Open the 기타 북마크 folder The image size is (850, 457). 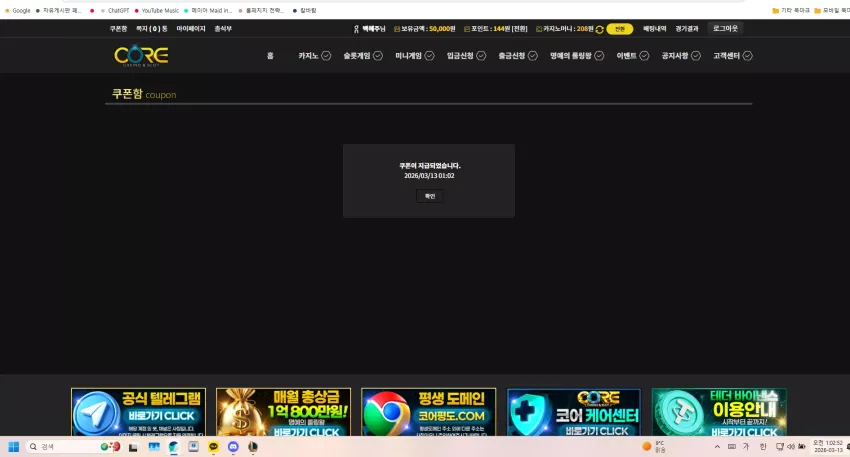click(x=791, y=10)
